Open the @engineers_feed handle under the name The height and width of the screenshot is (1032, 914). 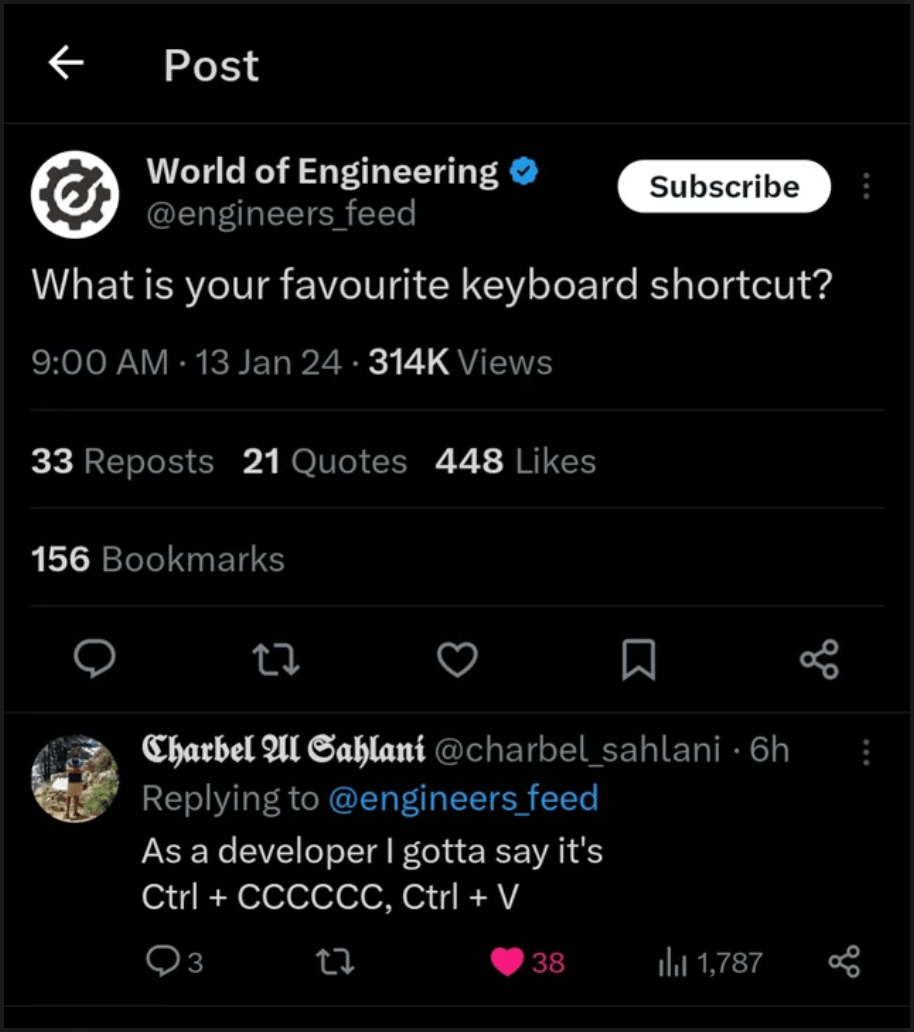pos(281,214)
